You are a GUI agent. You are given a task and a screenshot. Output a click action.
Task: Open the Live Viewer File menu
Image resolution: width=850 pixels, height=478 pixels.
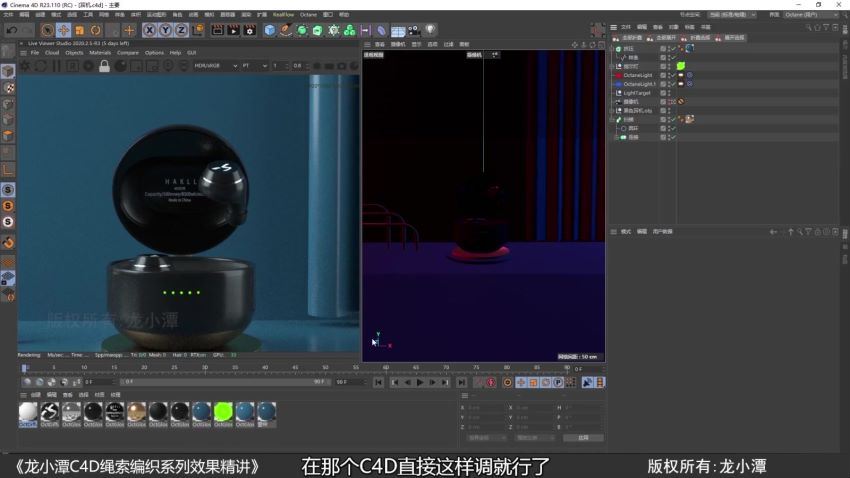coord(35,53)
